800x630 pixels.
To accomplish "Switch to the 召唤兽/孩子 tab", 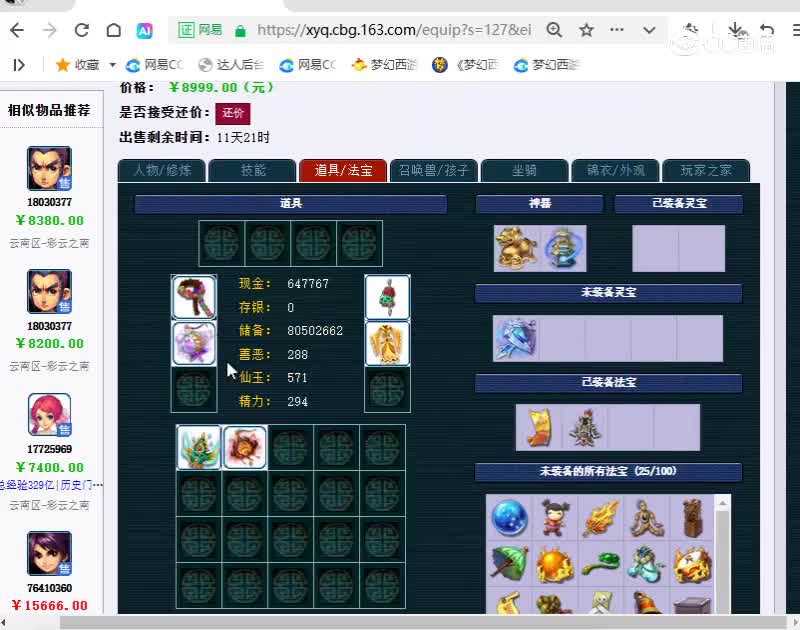I will (434, 170).
